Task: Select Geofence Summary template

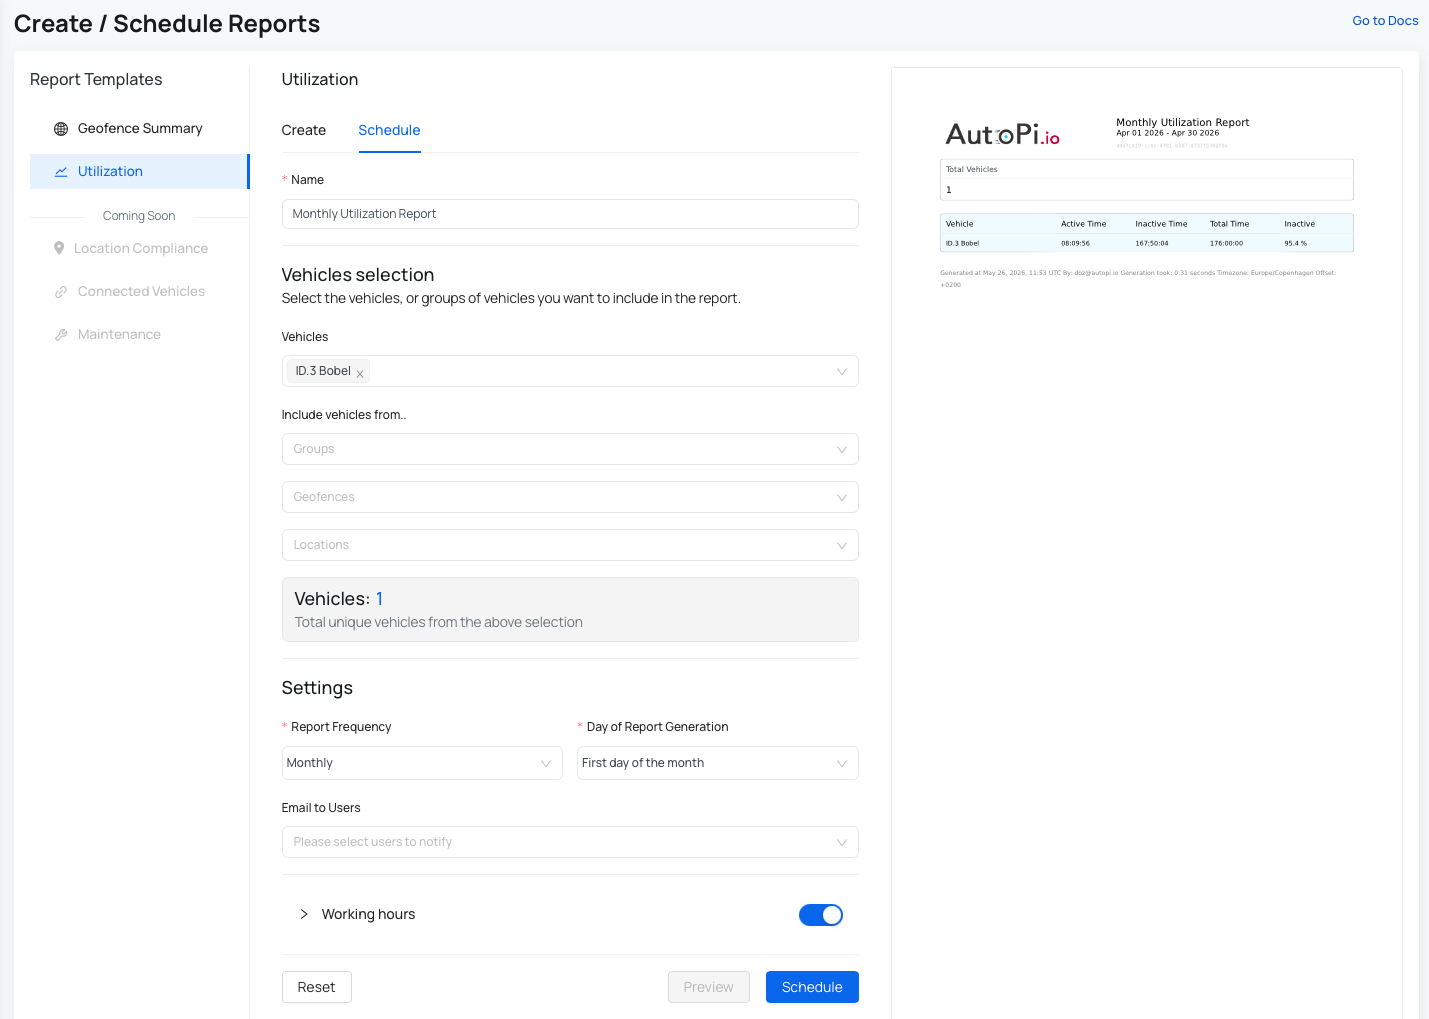Action: 139,129
